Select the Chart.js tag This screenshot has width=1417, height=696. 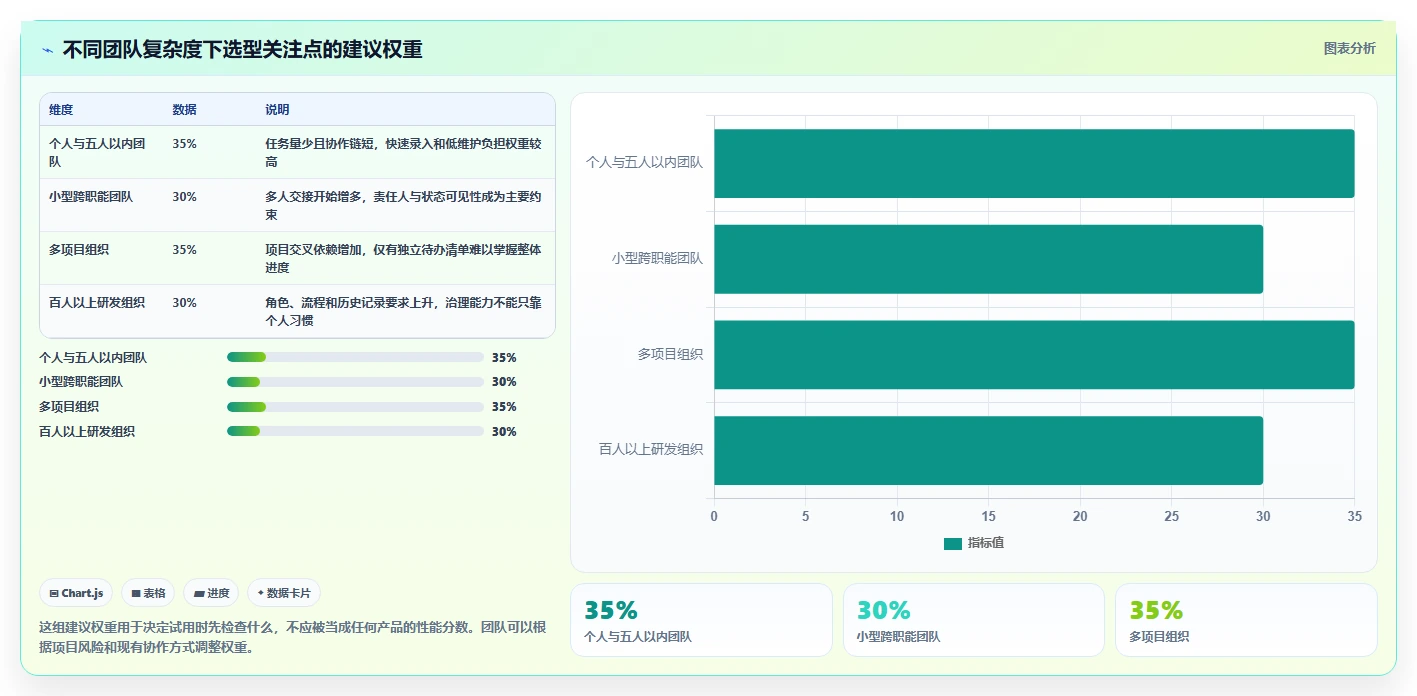(76, 593)
